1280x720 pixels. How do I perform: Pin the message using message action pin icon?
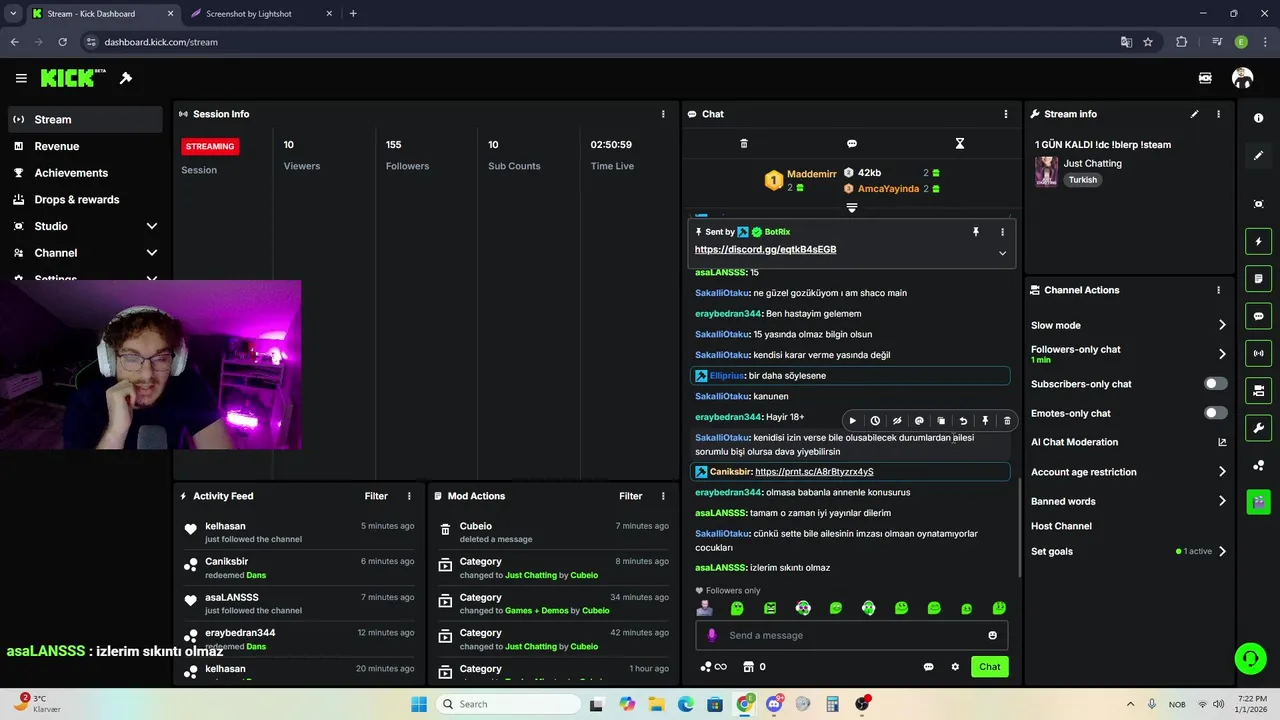click(985, 421)
